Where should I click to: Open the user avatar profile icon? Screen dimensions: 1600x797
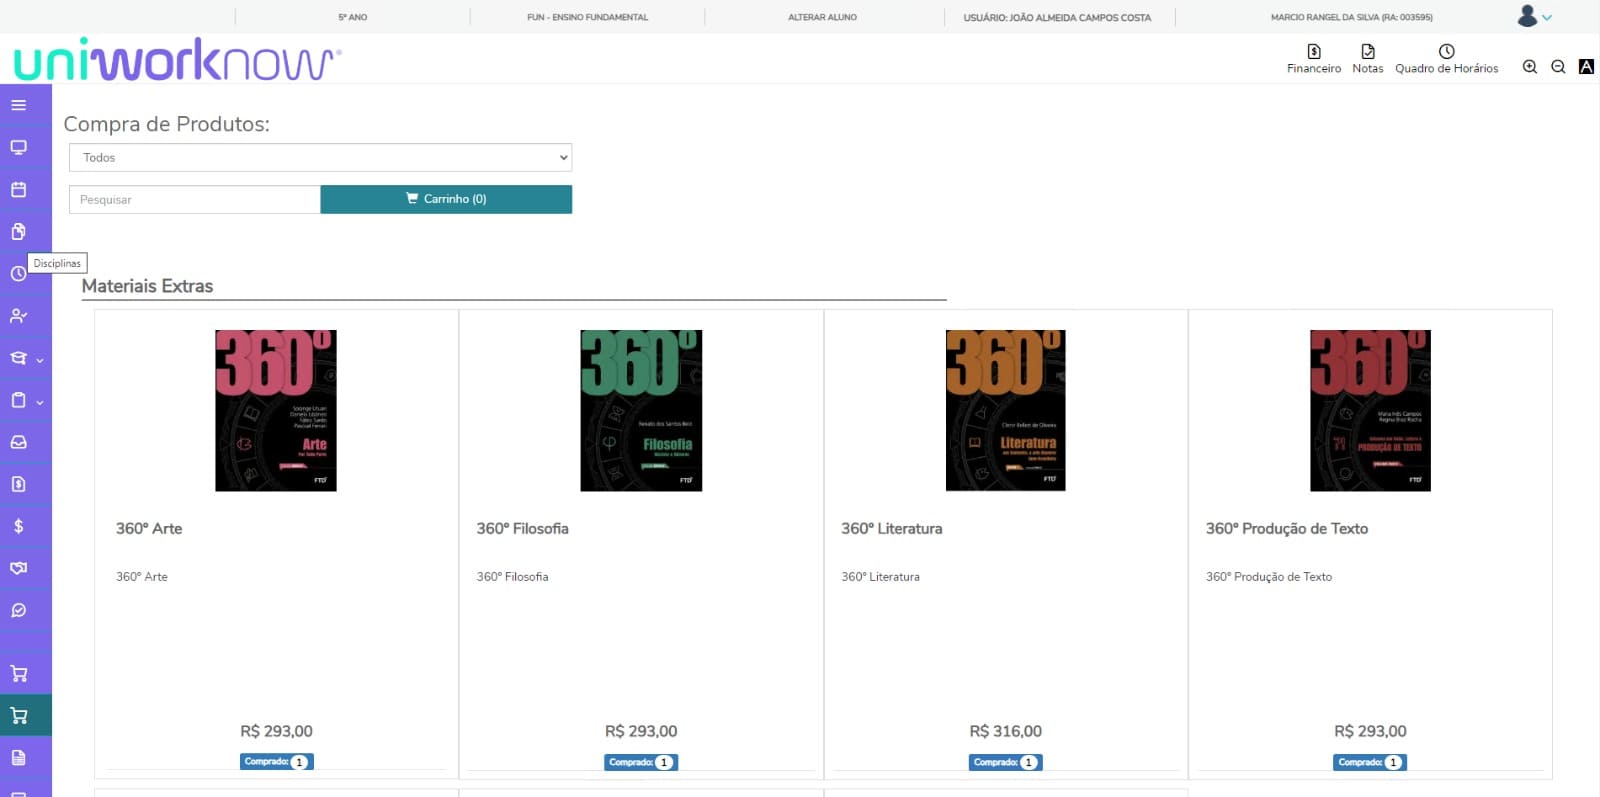coord(1527,16)
